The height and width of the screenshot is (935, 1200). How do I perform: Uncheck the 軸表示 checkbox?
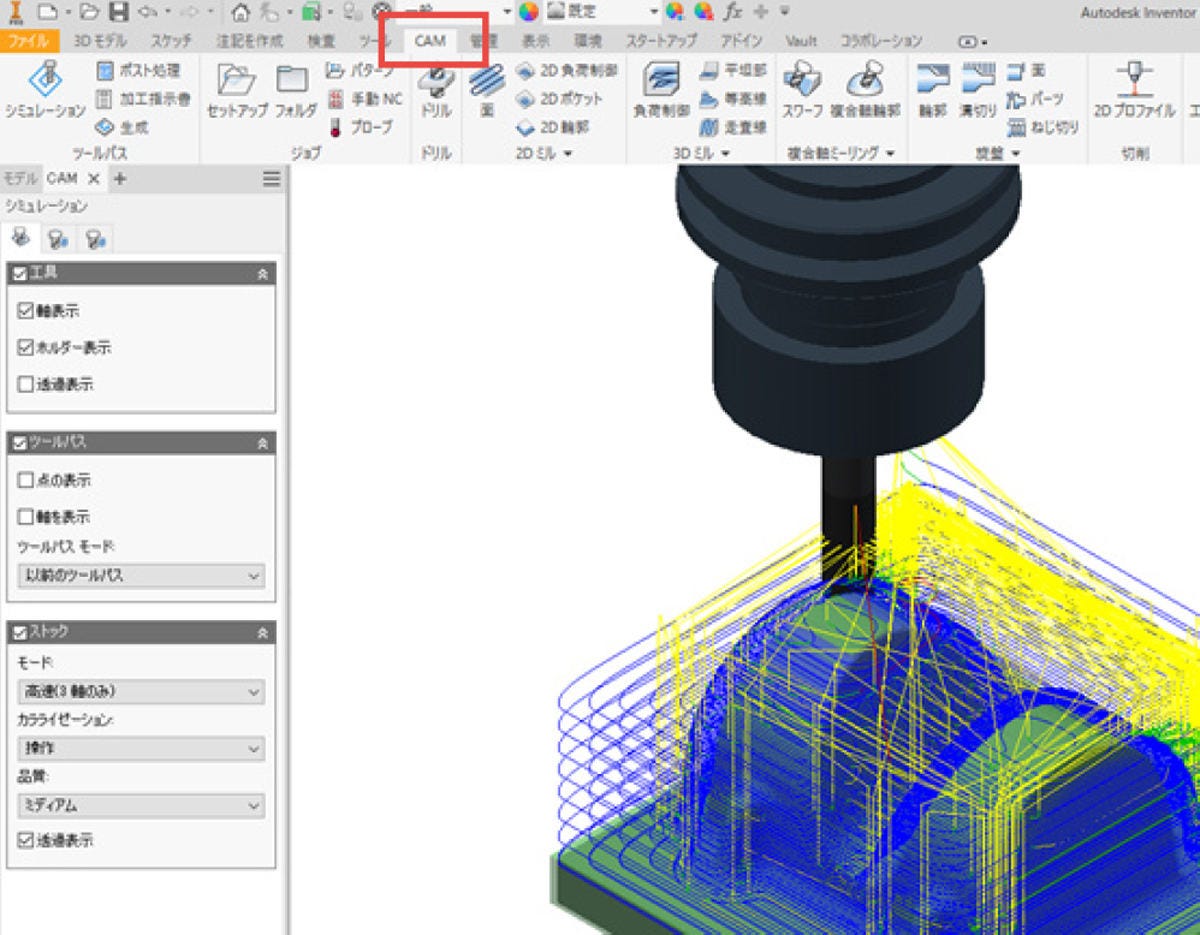click(26, 312)
